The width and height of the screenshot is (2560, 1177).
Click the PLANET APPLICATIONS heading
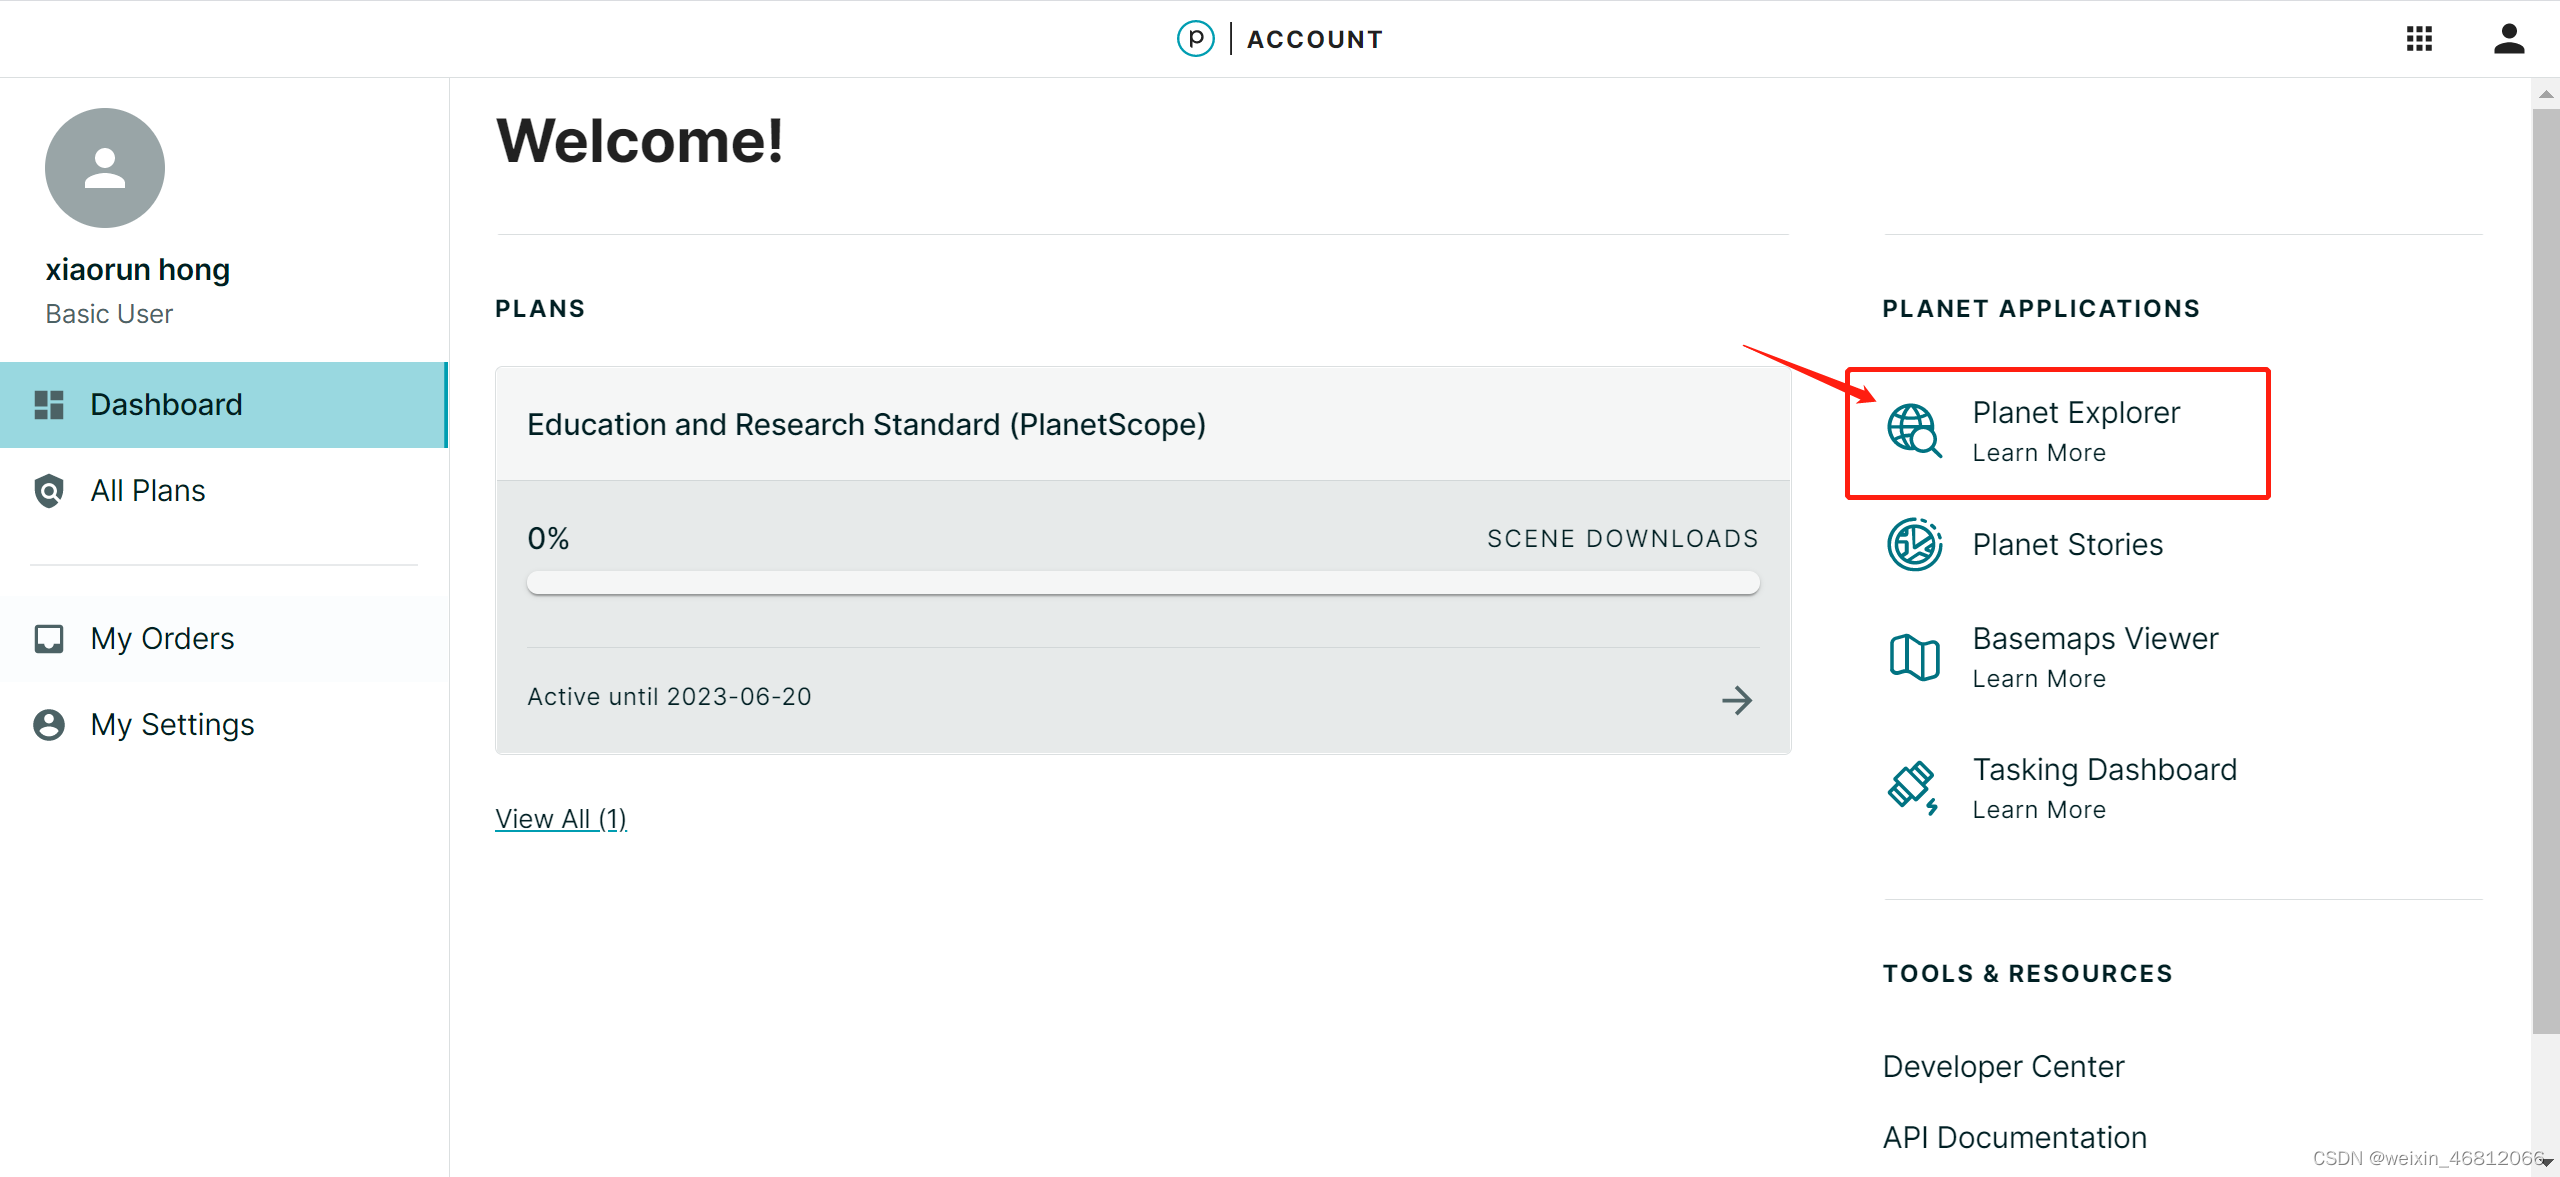(2041, 309)
